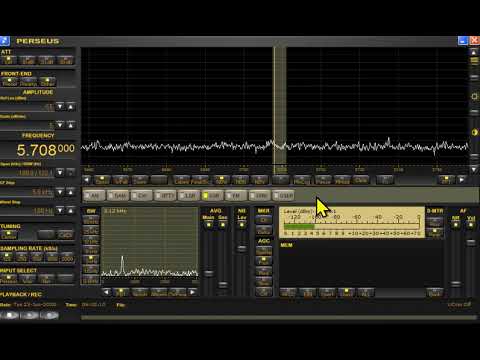Toggle the front-end Dither button
The image size is (480, 360).
[47, 82]
